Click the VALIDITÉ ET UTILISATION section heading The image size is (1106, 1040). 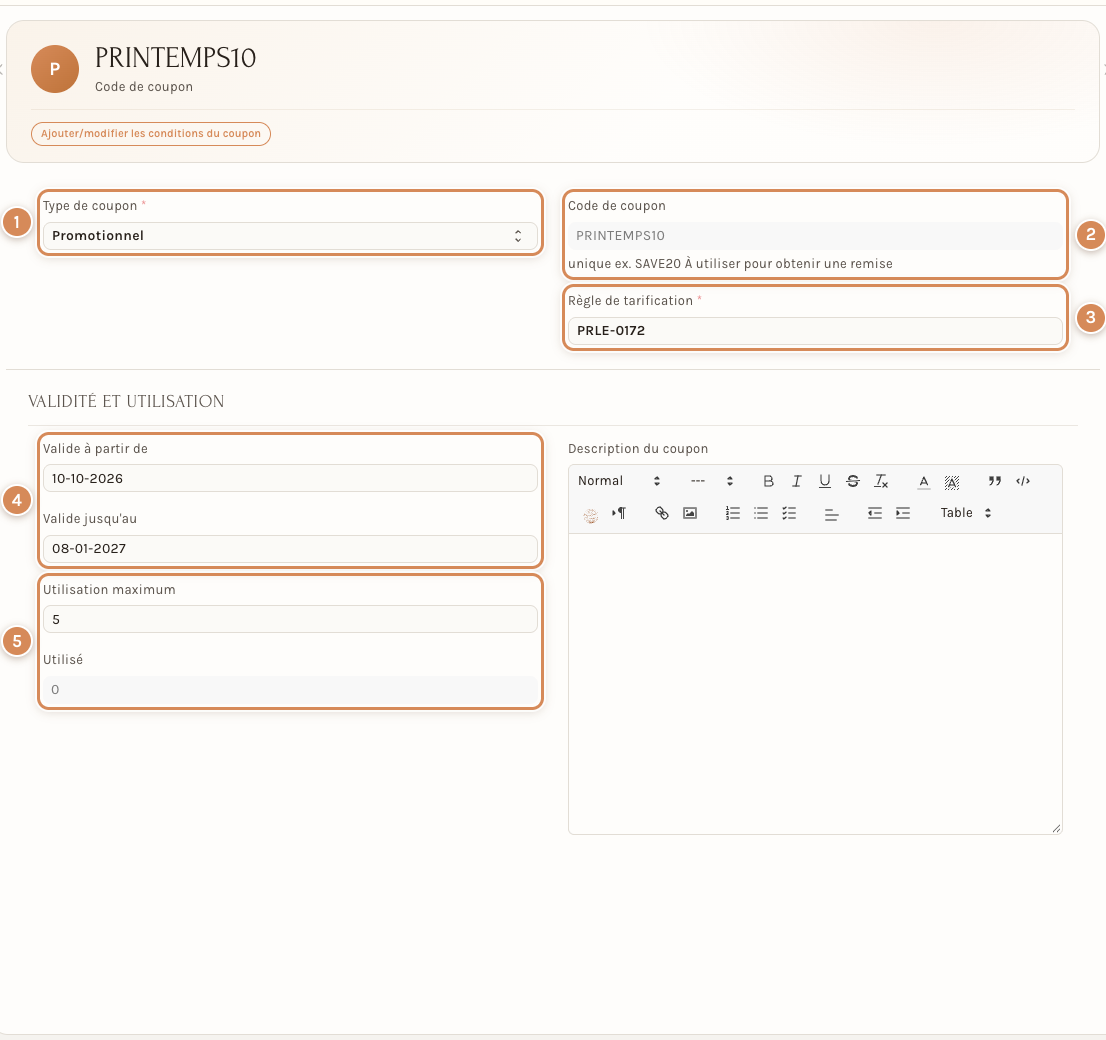tap(126, 401)
